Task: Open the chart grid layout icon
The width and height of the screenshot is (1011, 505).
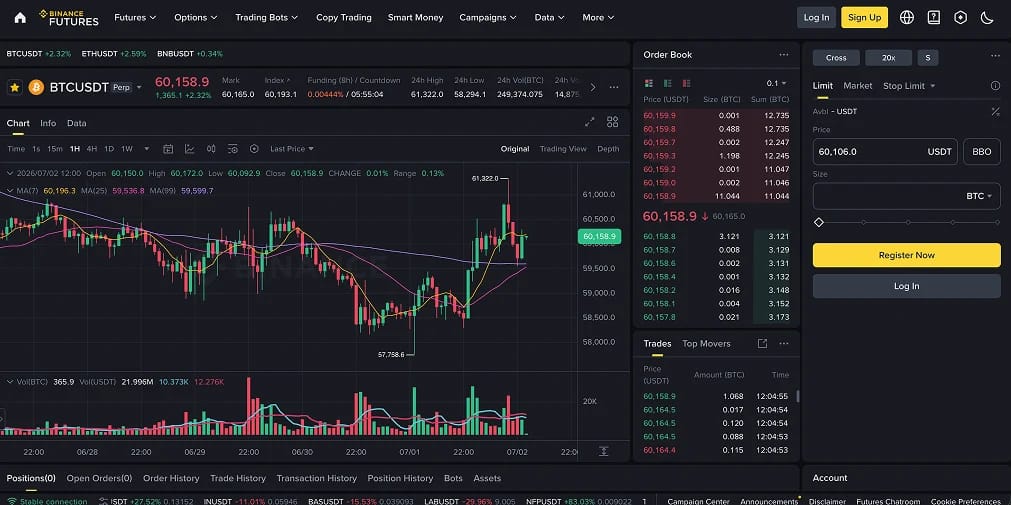Action: pyautogui.click(x=613, y=122)
